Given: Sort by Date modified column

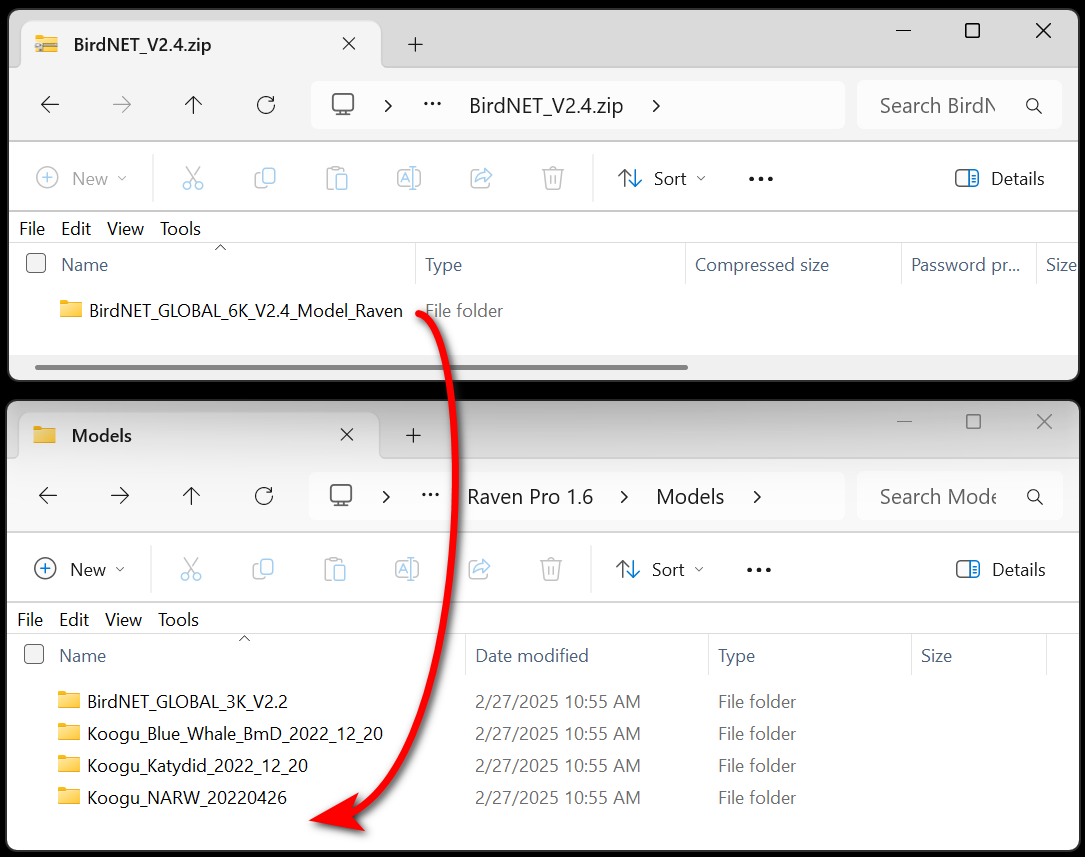Looking at the screenshot, I should (x=531, y=655).
